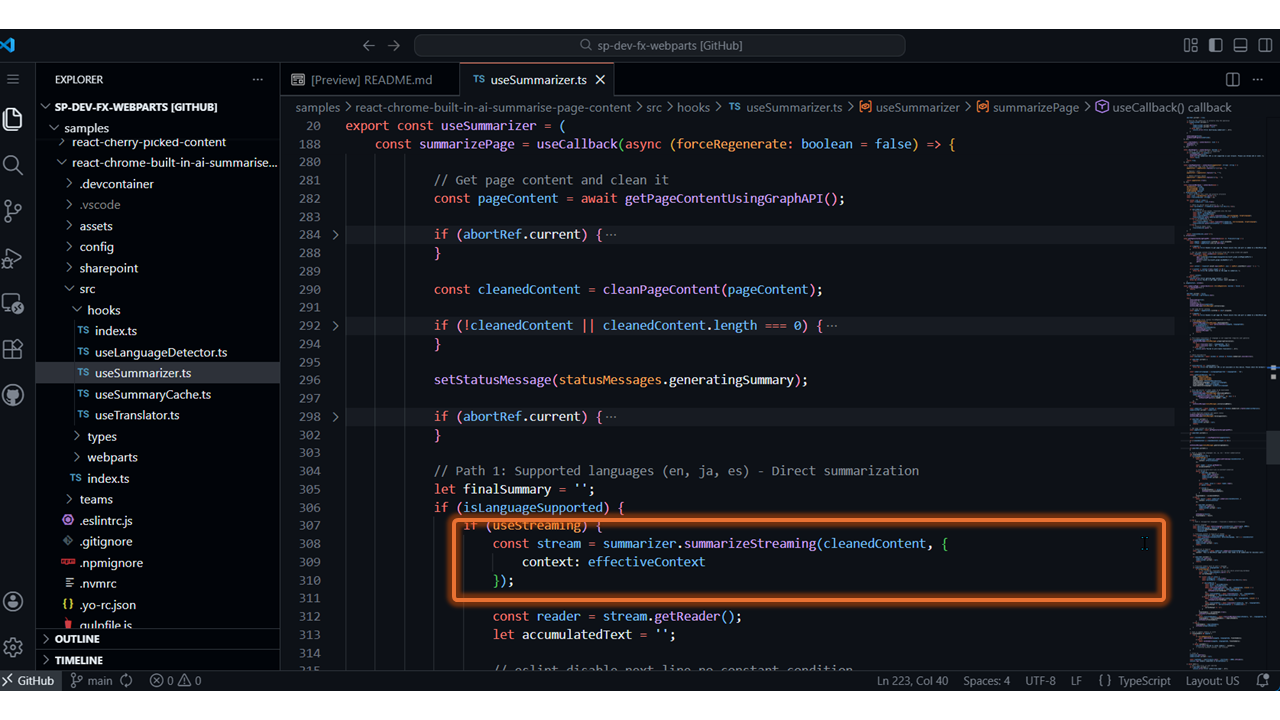Expand the folded region at line 284
1280x720 pixels.
(335, 235)
